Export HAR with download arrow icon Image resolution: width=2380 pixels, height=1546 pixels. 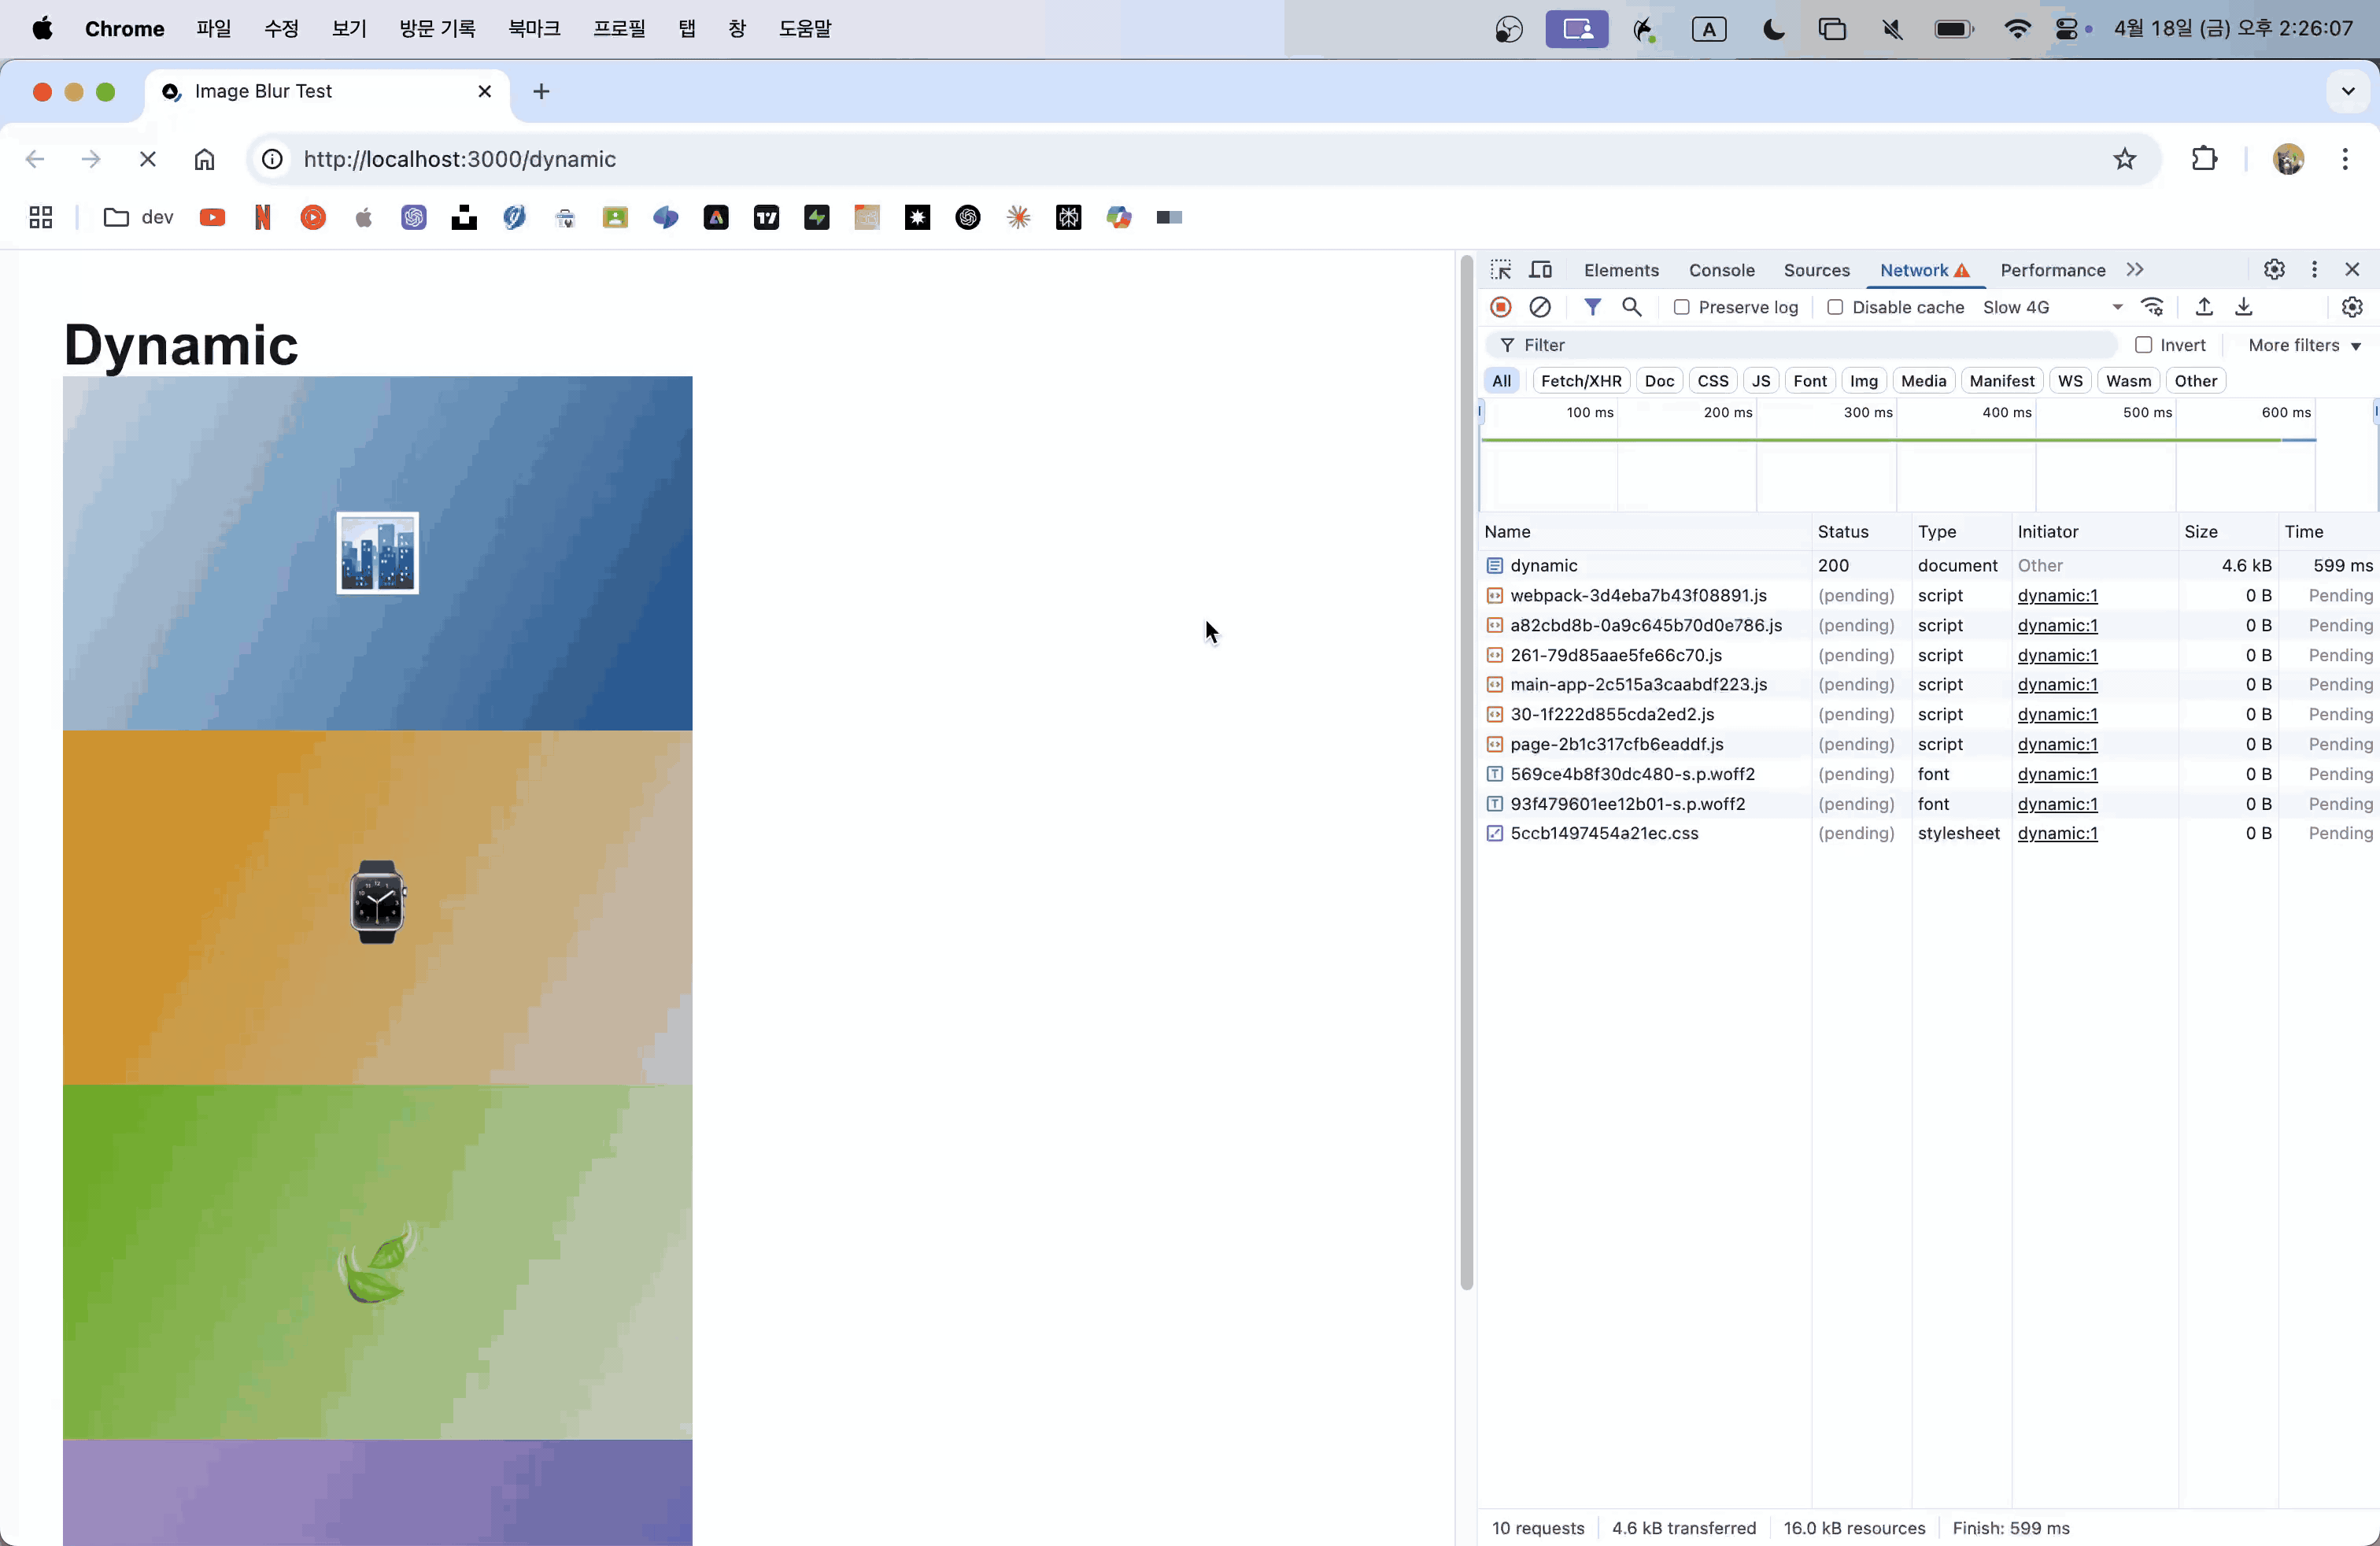point(2244,307)
